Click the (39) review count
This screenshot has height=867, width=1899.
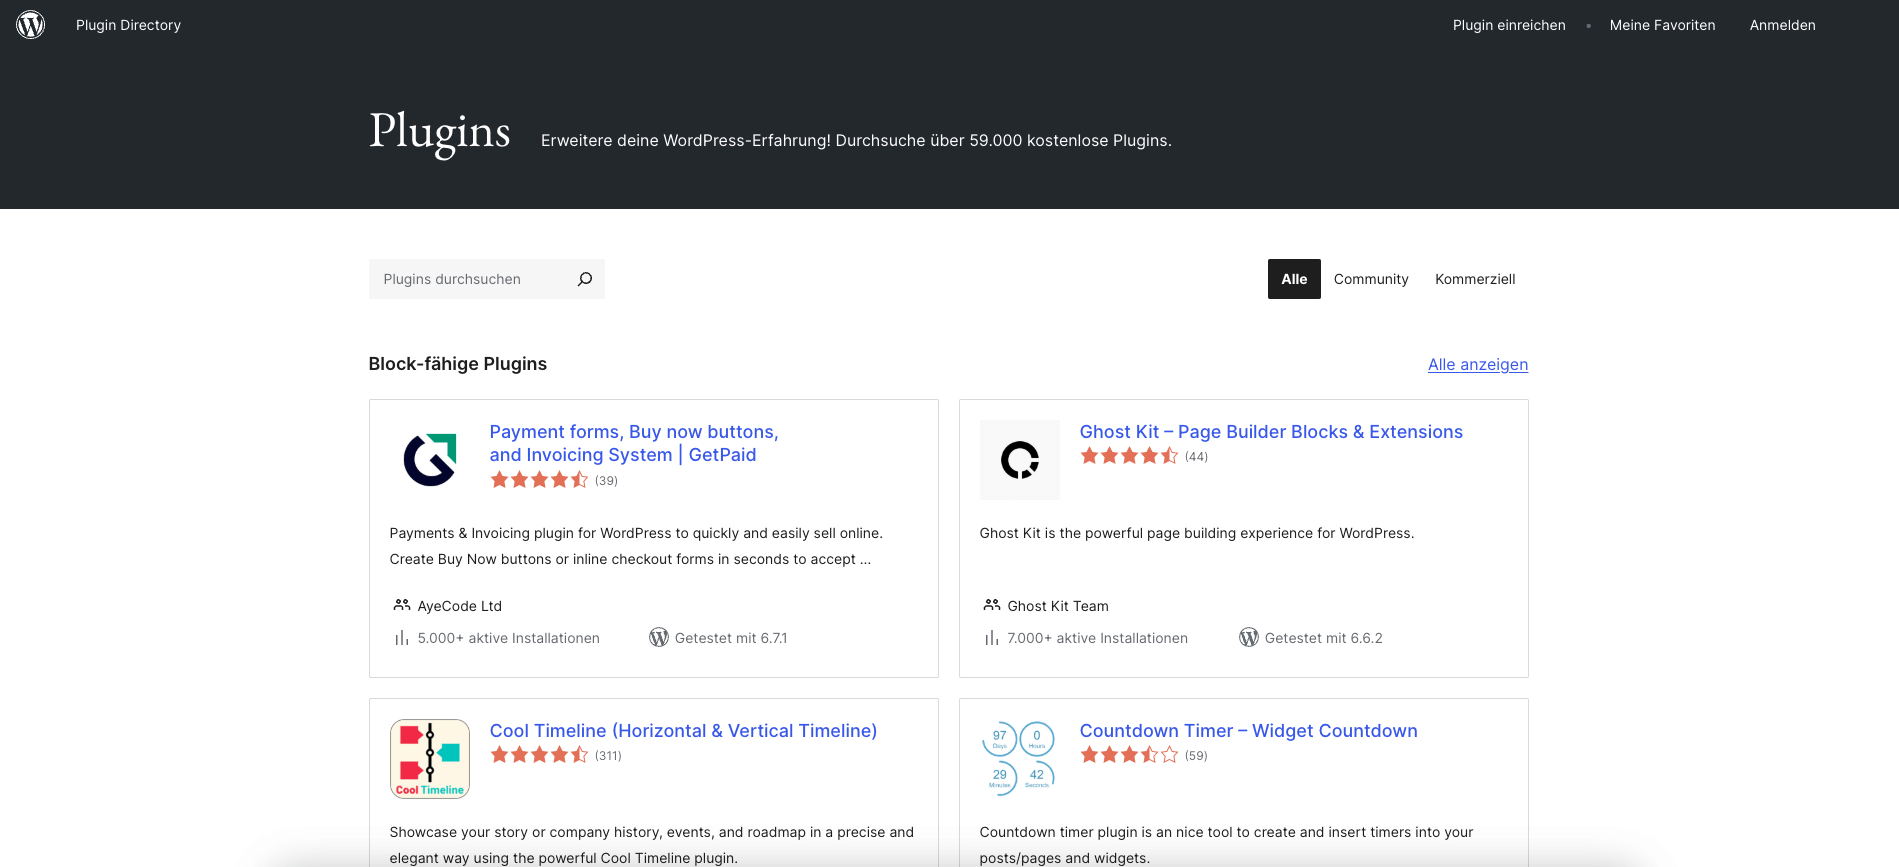[606, 481]
